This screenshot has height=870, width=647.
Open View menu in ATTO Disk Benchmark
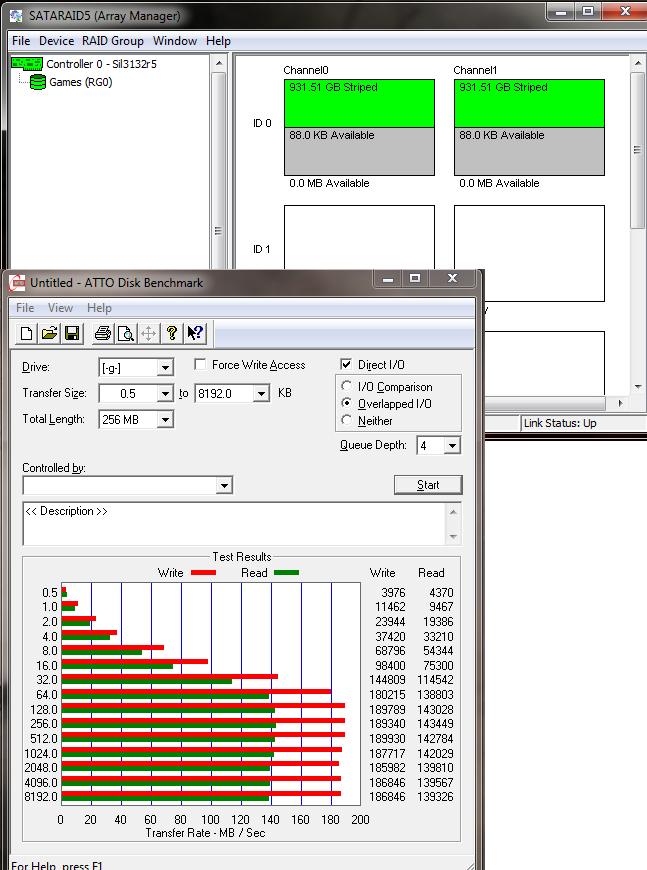click(x=60, y=308)
